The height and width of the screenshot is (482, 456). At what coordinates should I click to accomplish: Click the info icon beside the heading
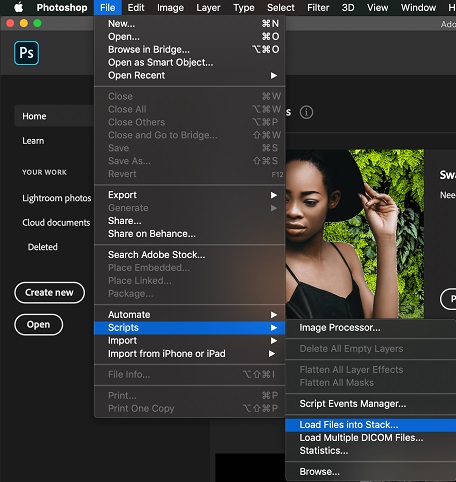[x=306, y=112]
